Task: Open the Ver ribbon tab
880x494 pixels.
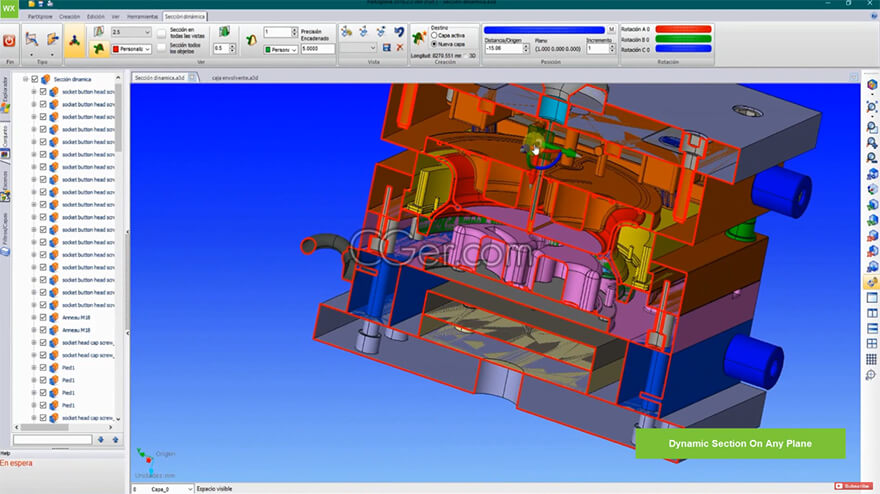Action: click(116, 16)
